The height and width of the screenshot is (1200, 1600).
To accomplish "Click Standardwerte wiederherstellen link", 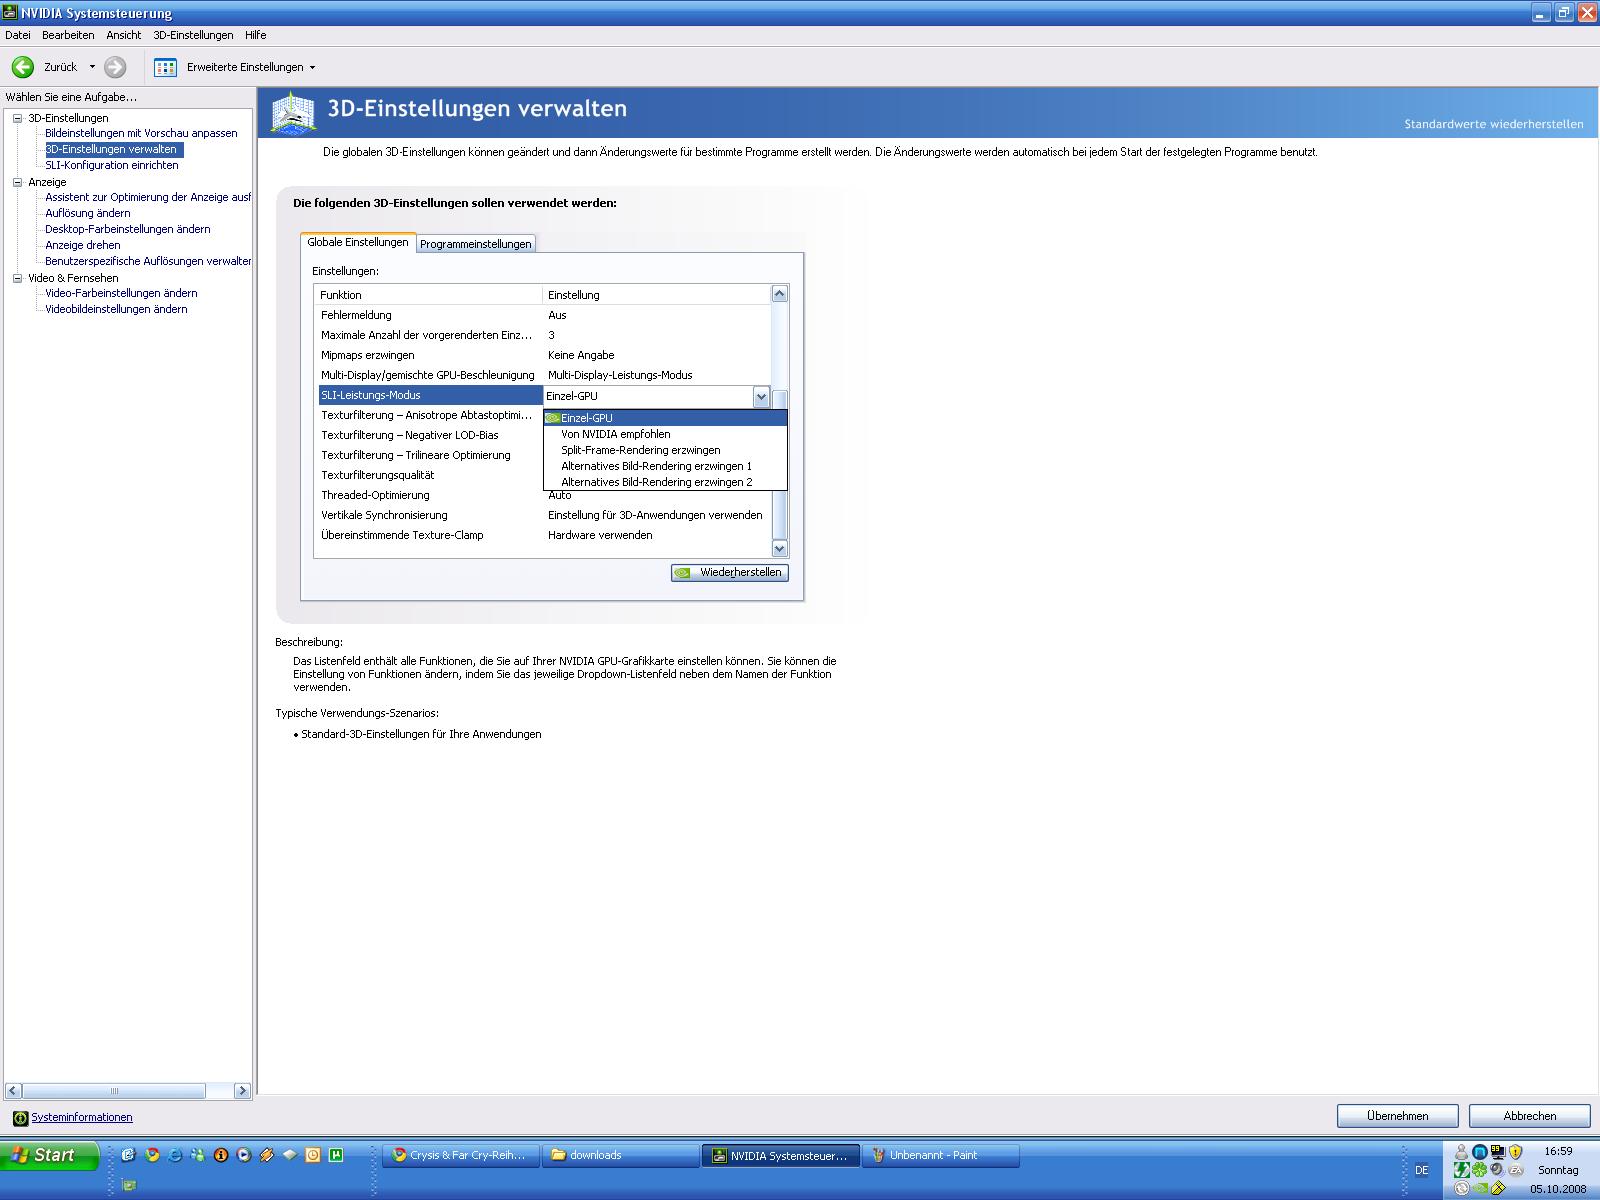I will [1494, 125].
